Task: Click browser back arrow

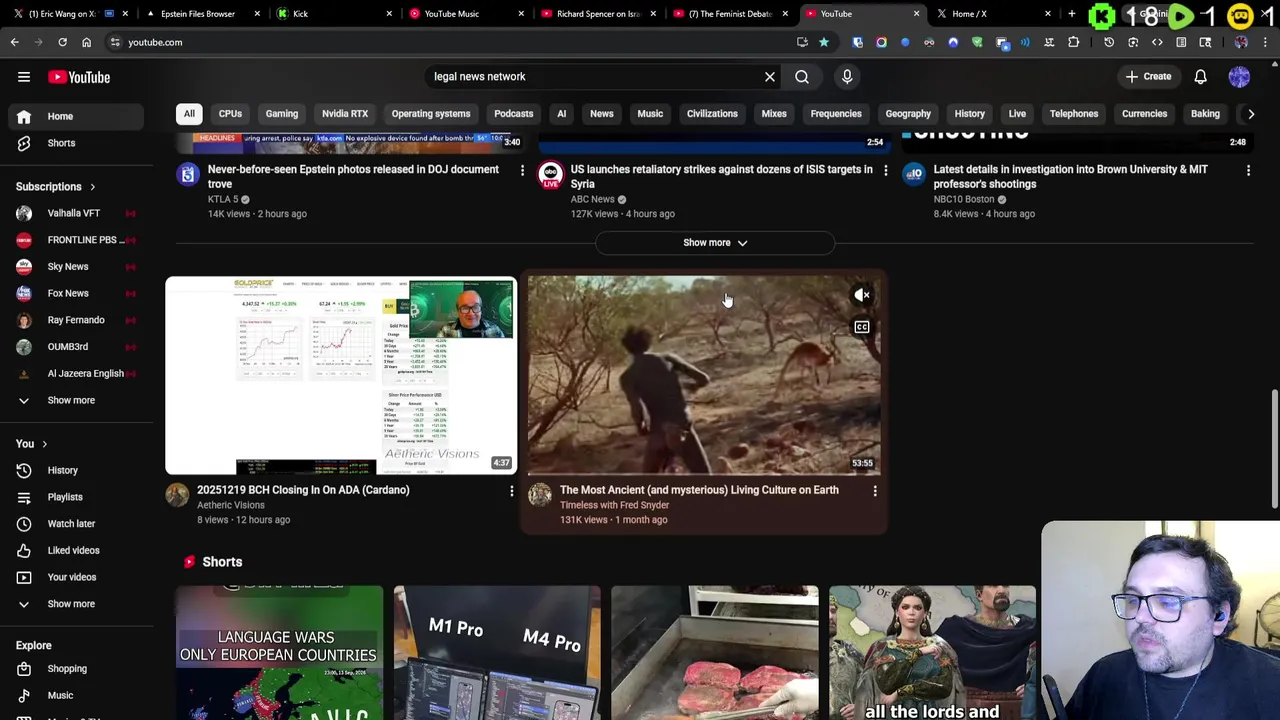Action: point(15,42)
